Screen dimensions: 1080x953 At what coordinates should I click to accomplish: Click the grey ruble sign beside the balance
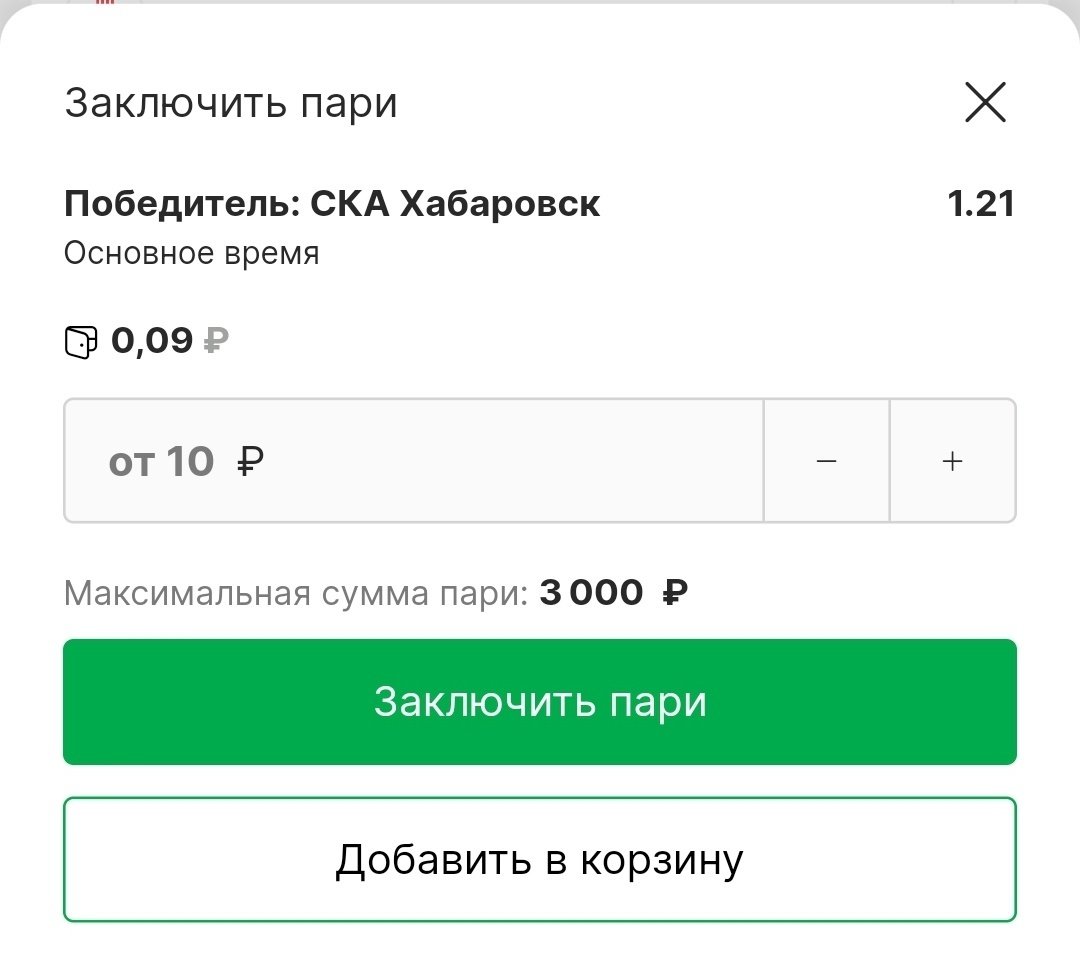(216, 342)
